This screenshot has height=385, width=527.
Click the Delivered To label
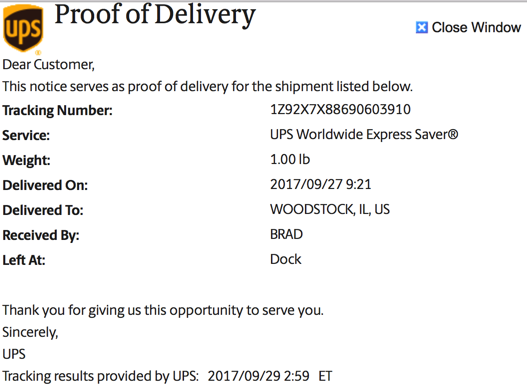[x=43, y=210]
